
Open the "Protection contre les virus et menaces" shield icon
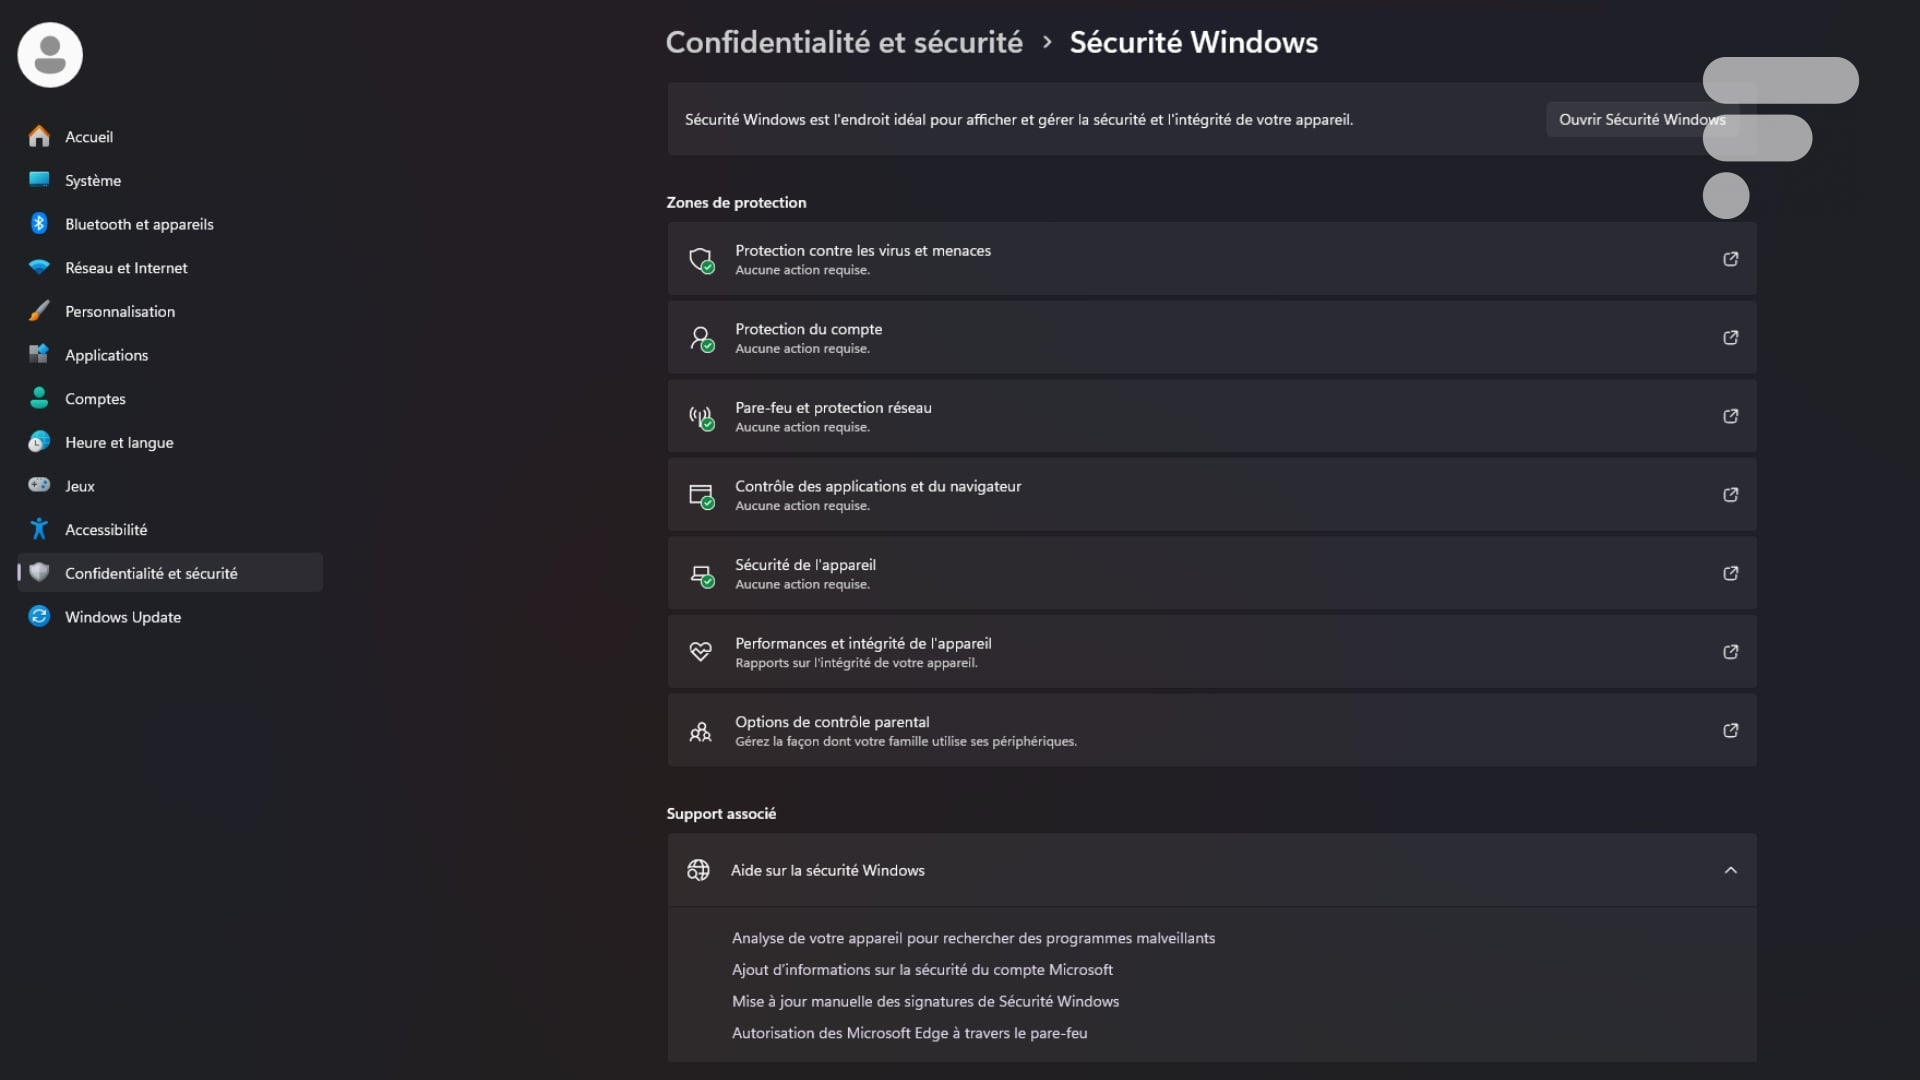[x=702, y=259]
